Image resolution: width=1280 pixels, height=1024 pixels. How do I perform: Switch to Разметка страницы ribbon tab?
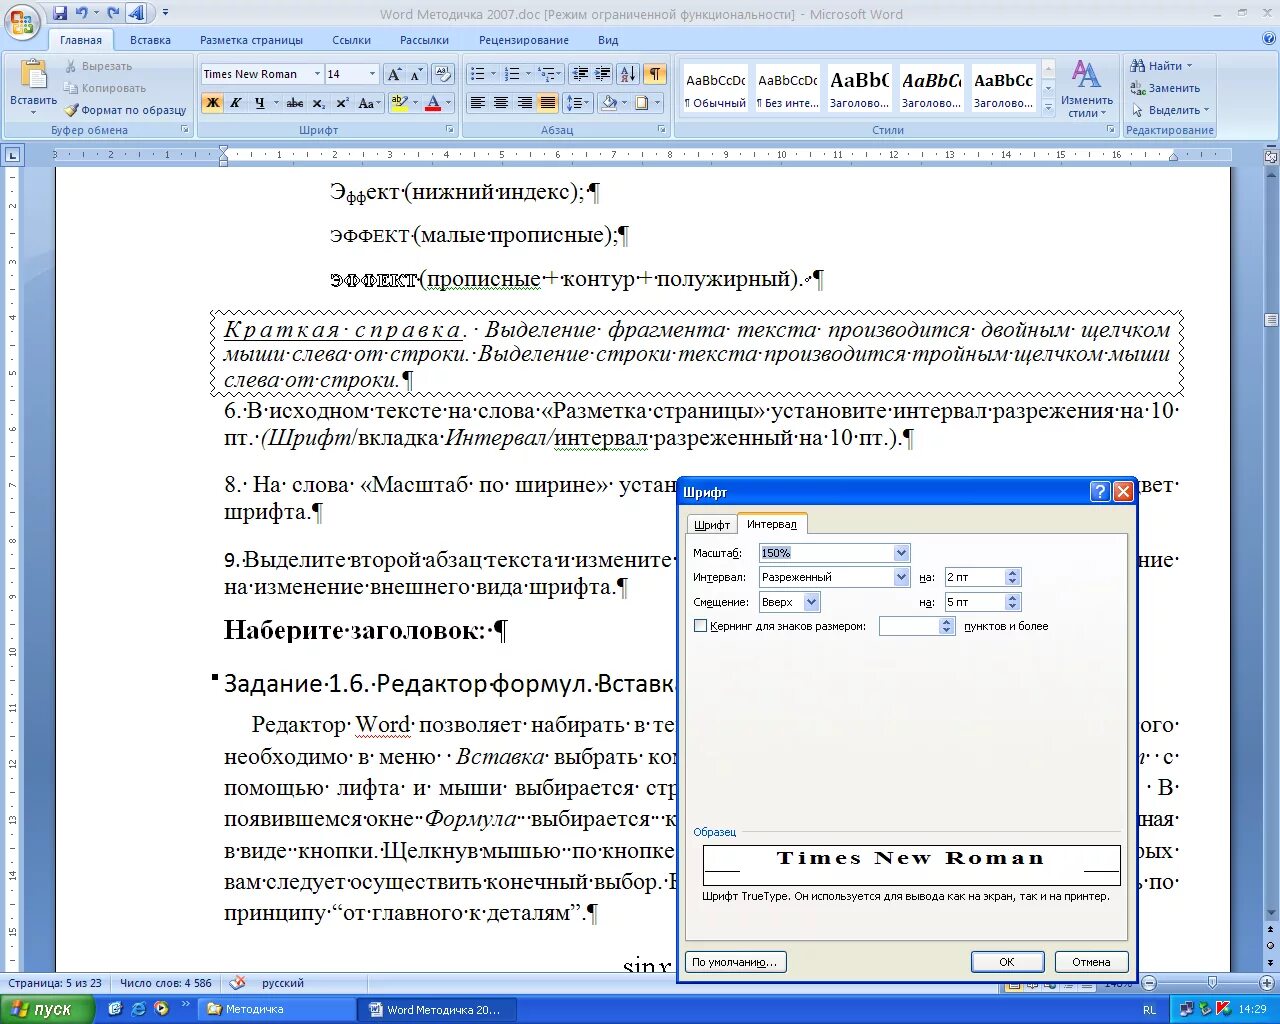click(251, 40)
